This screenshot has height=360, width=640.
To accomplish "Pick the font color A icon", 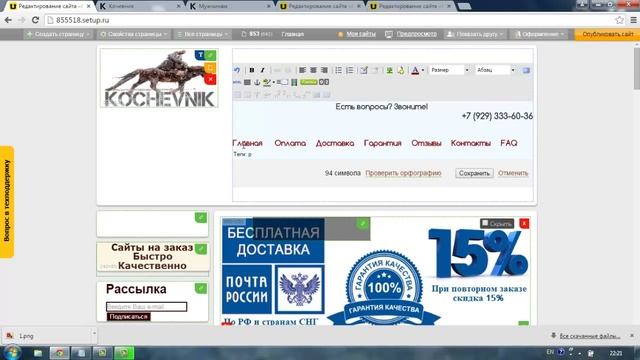I will coord(415,70).
